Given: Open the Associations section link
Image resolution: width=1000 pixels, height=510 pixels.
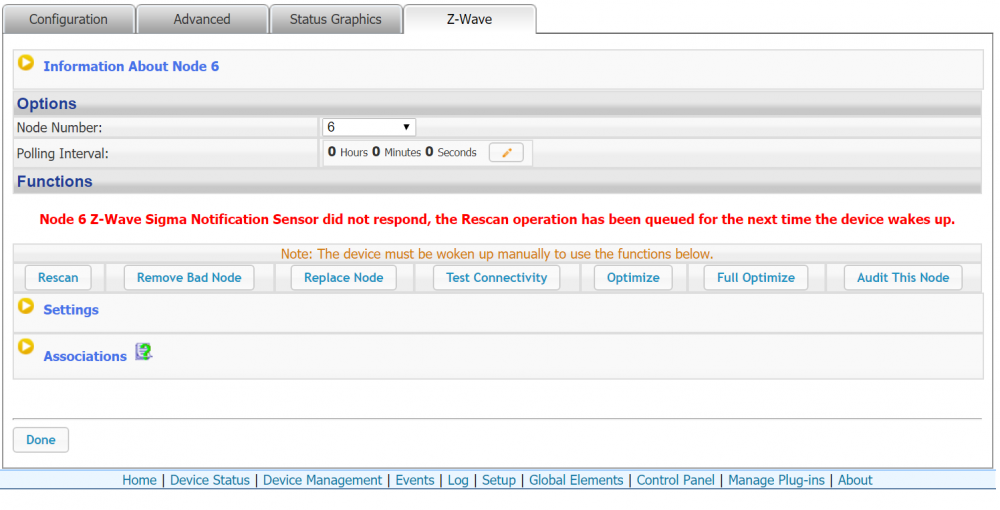Looking at the screenshot, I should pos(85,356).
